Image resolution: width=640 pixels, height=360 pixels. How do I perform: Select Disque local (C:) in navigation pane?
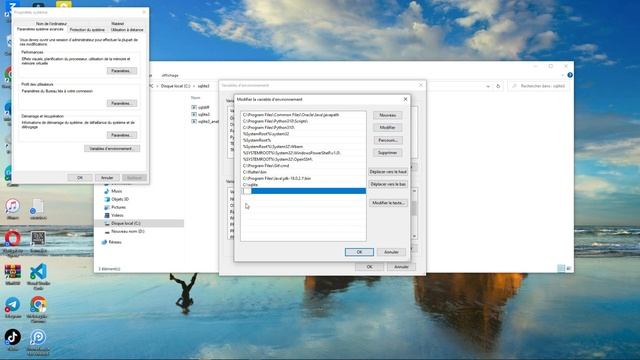139,223
